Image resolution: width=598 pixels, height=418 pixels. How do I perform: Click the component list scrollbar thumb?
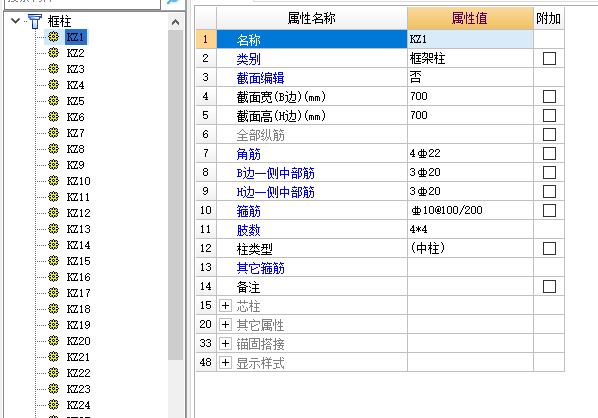(175, 195)
